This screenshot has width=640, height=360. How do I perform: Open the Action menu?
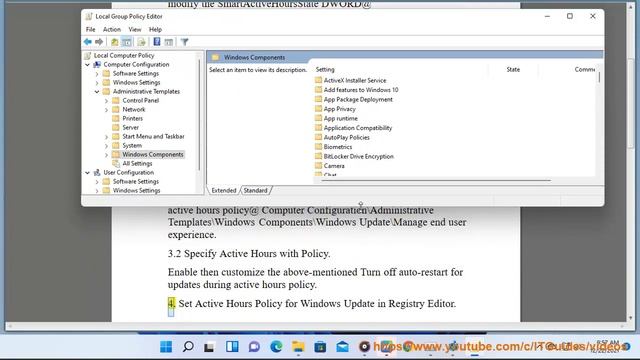[x=111, y=29]
